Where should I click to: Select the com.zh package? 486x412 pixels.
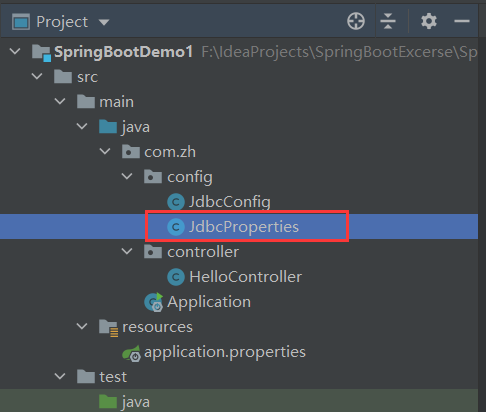coord(170,152)
